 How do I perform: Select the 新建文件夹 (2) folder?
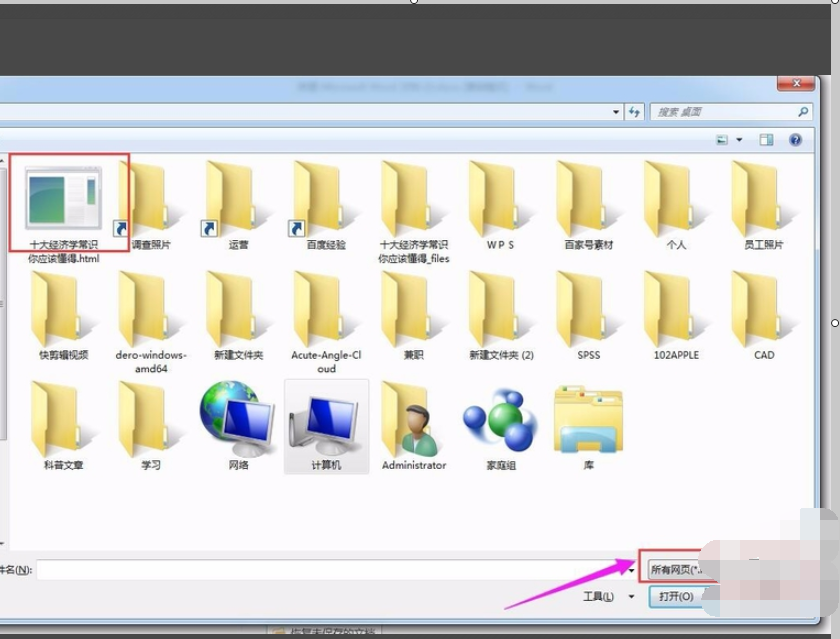pos(500,316)
